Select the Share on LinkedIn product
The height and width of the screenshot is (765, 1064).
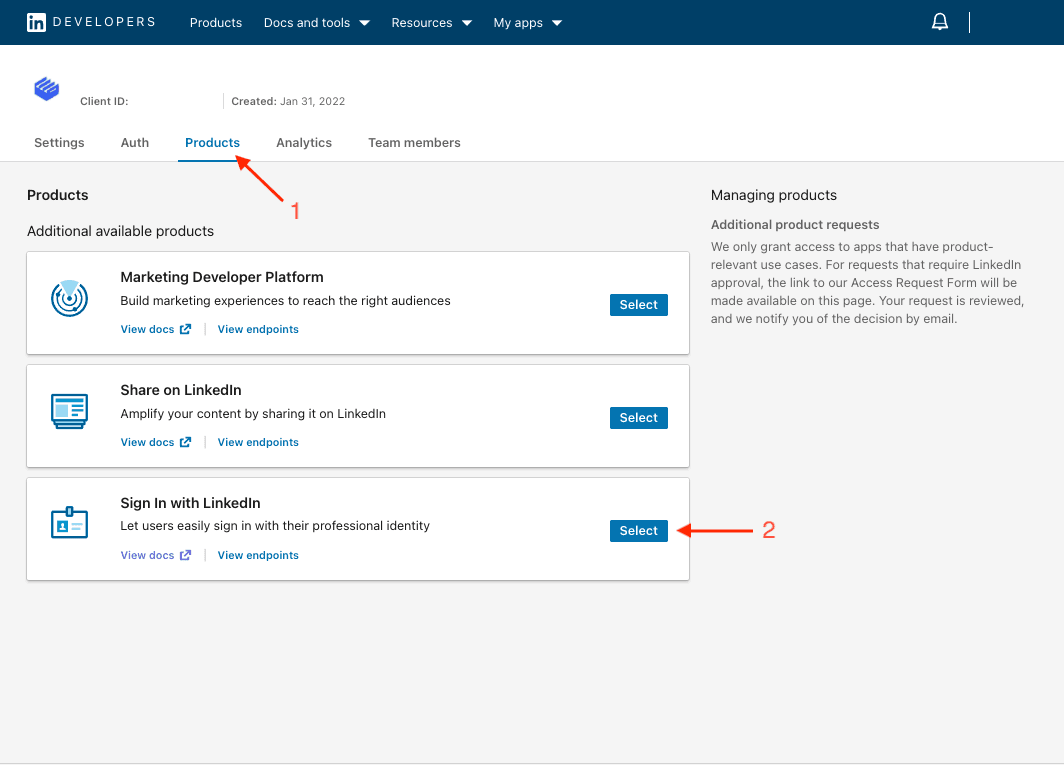[638, 417]
